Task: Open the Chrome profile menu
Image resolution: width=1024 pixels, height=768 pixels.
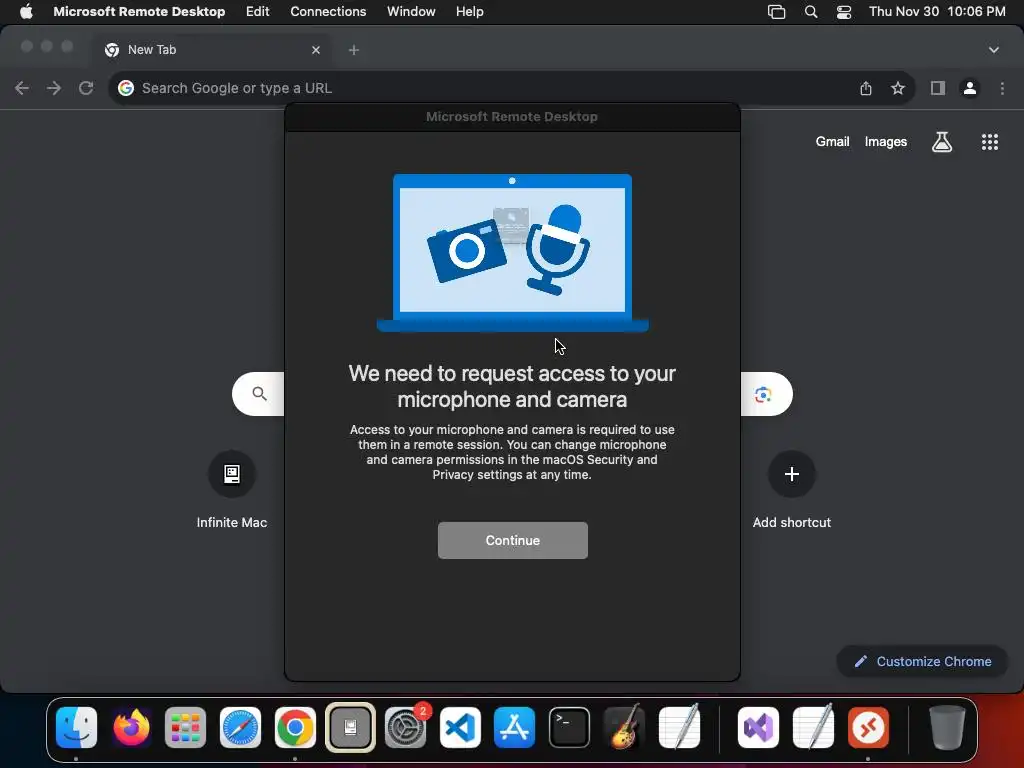Action: click(970, 88)
